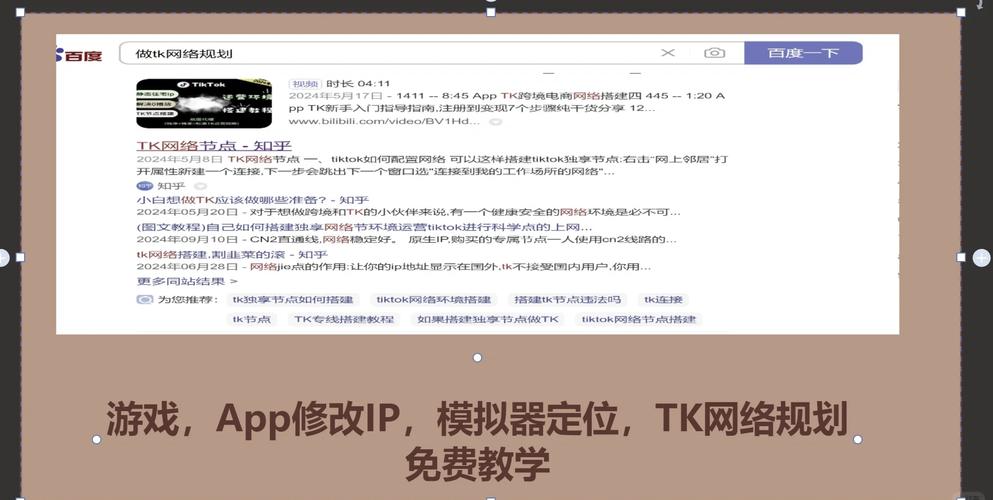The height and width of the screenshot is (500, 993).
Task: Click the date 2024年09月10日
Action: (x=187, y=240)
